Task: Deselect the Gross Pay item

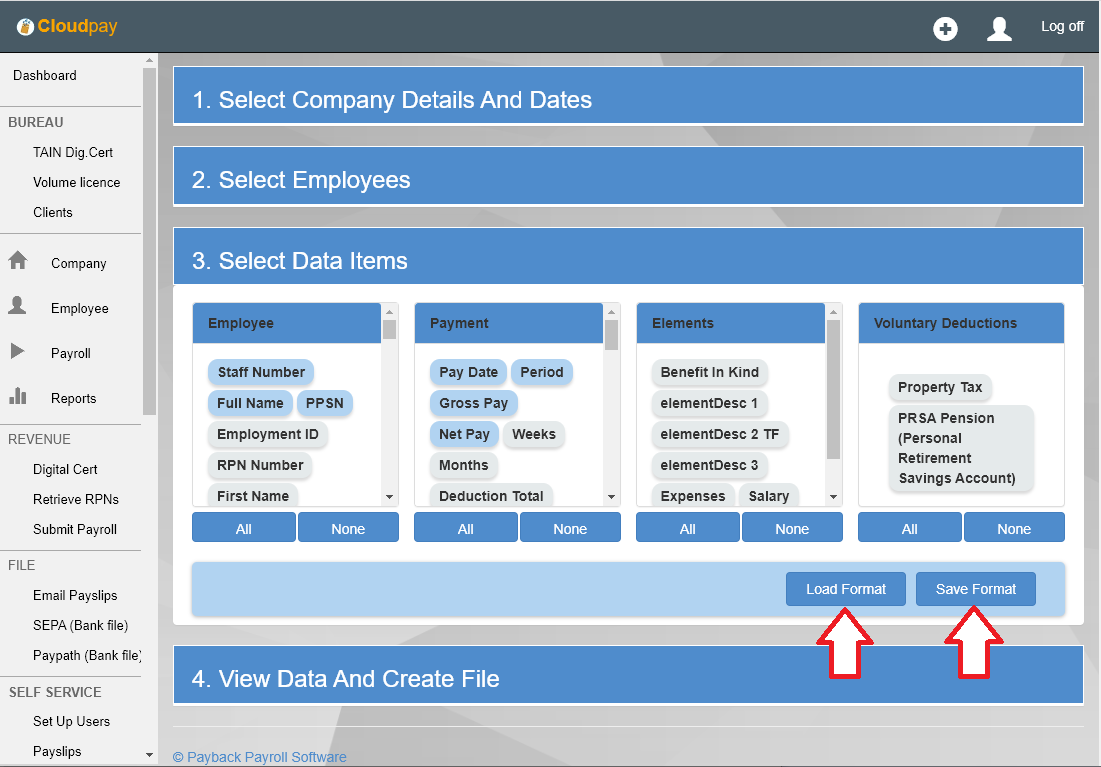Action: [x=473, y=403]
